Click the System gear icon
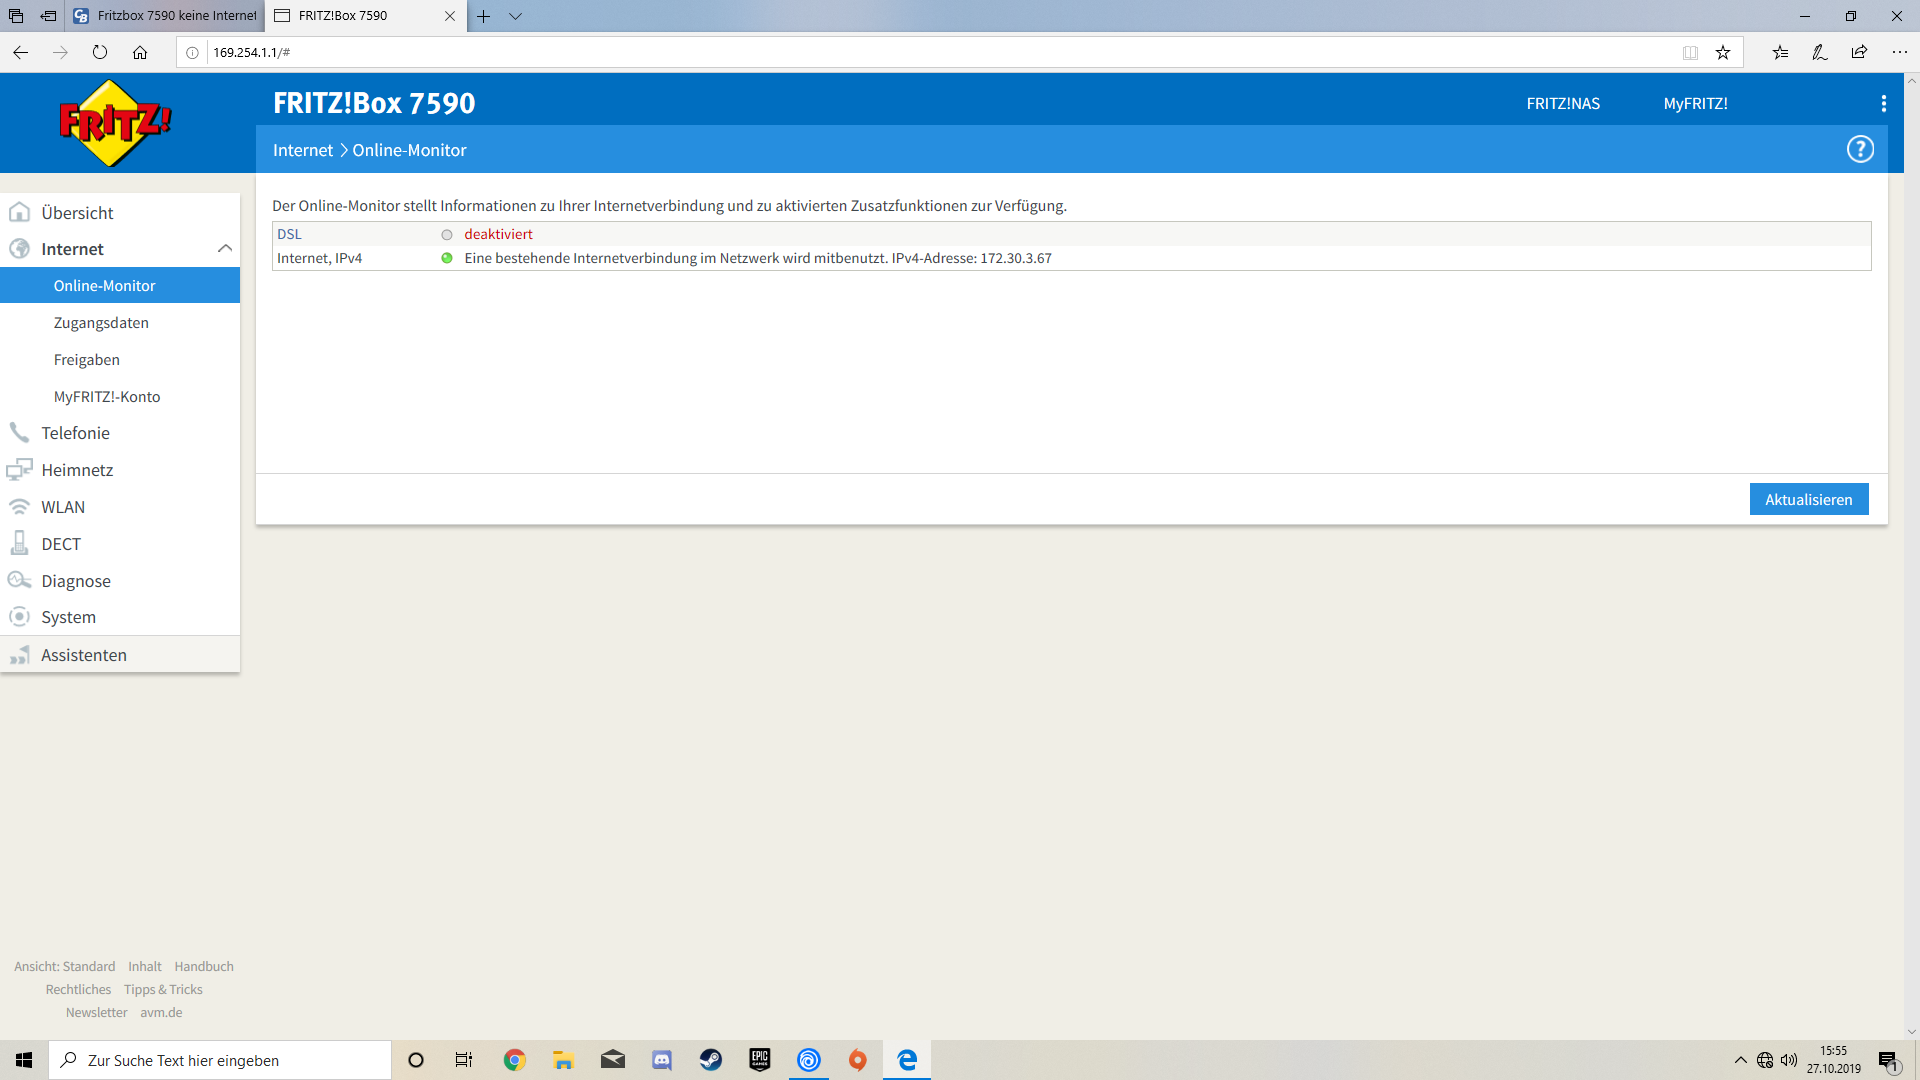This screenshot has height=1080, width=1920. [20, 617]
